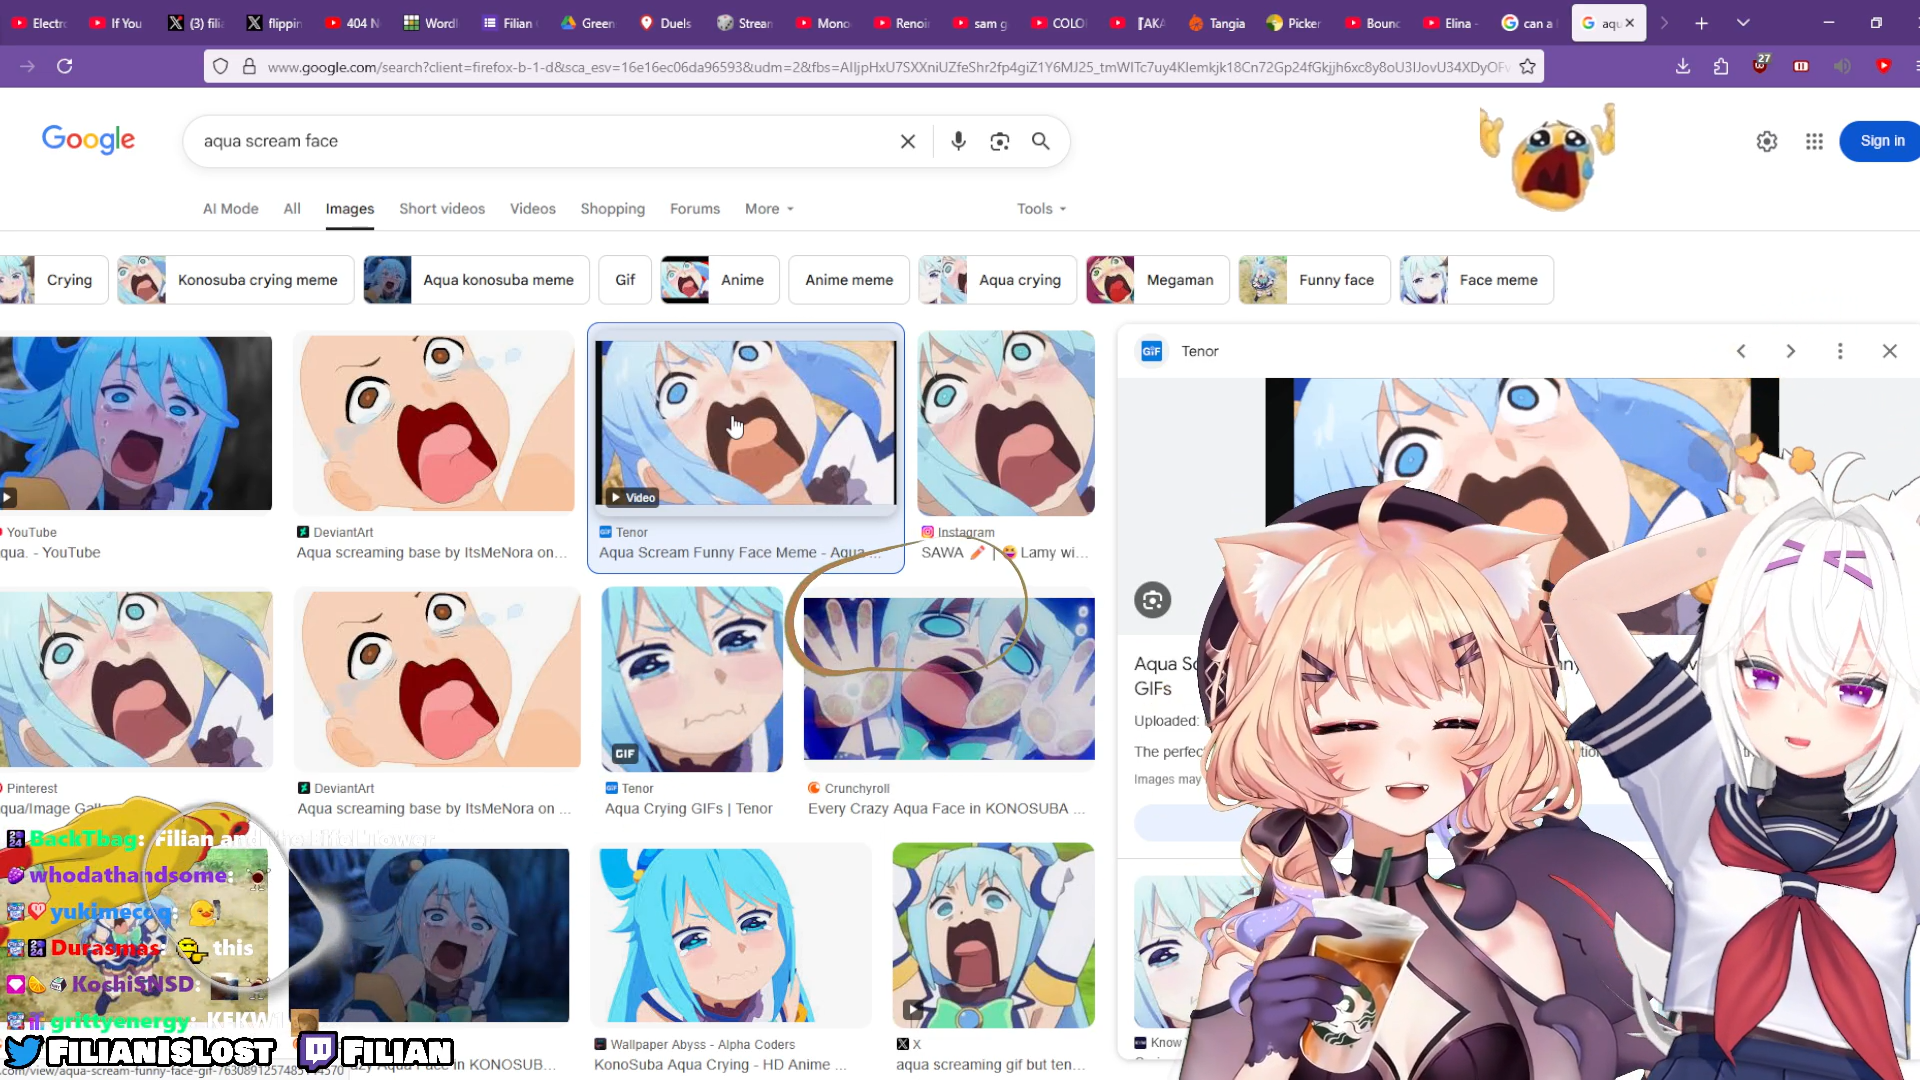Viewport: 1920px width, 1080px height.
Task: Open browser extensions menu
Action: point(1721,66)
